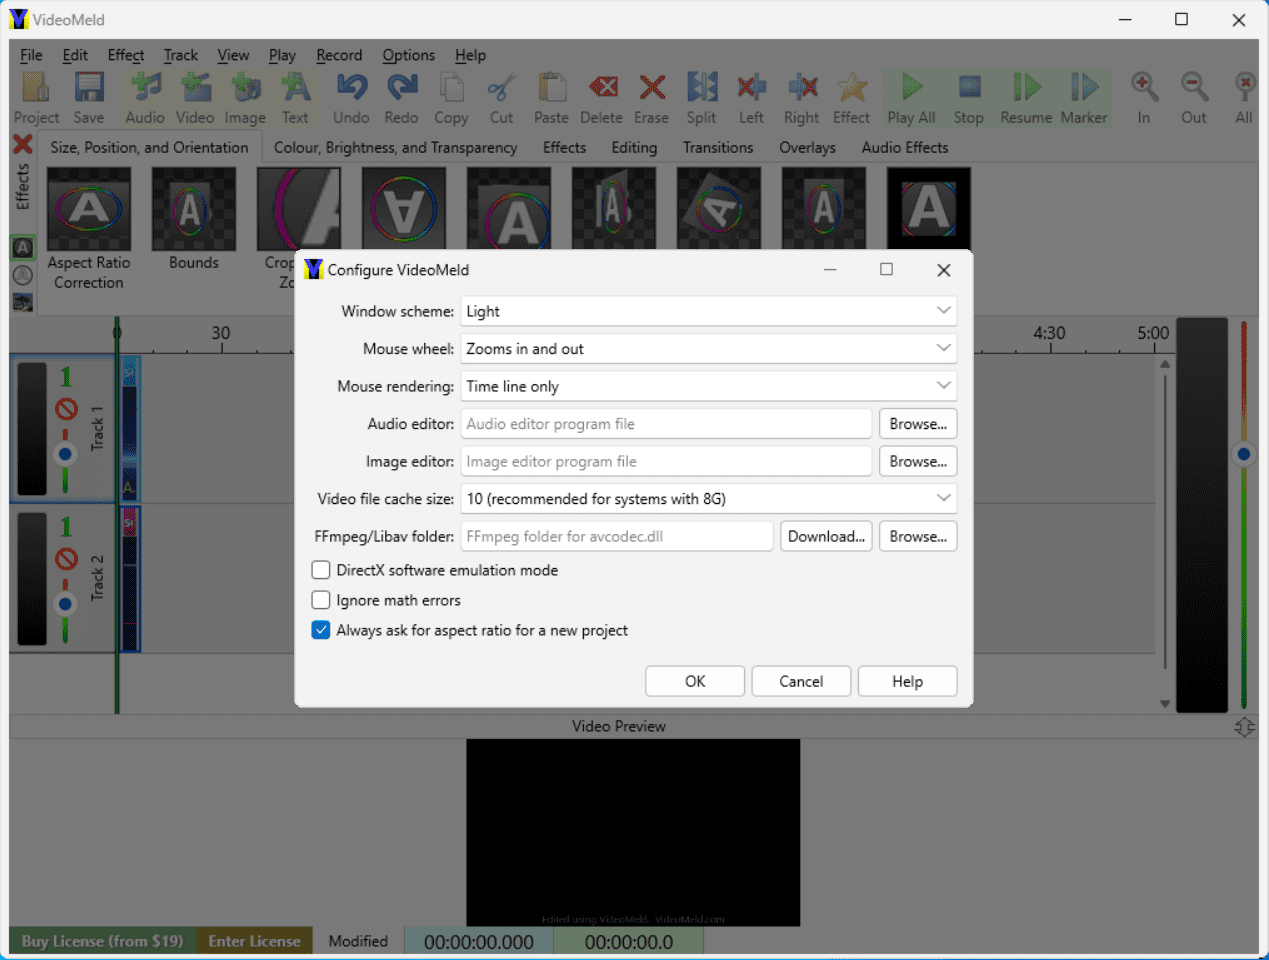Open the Video file cache size dropdown

coord(708,499)
